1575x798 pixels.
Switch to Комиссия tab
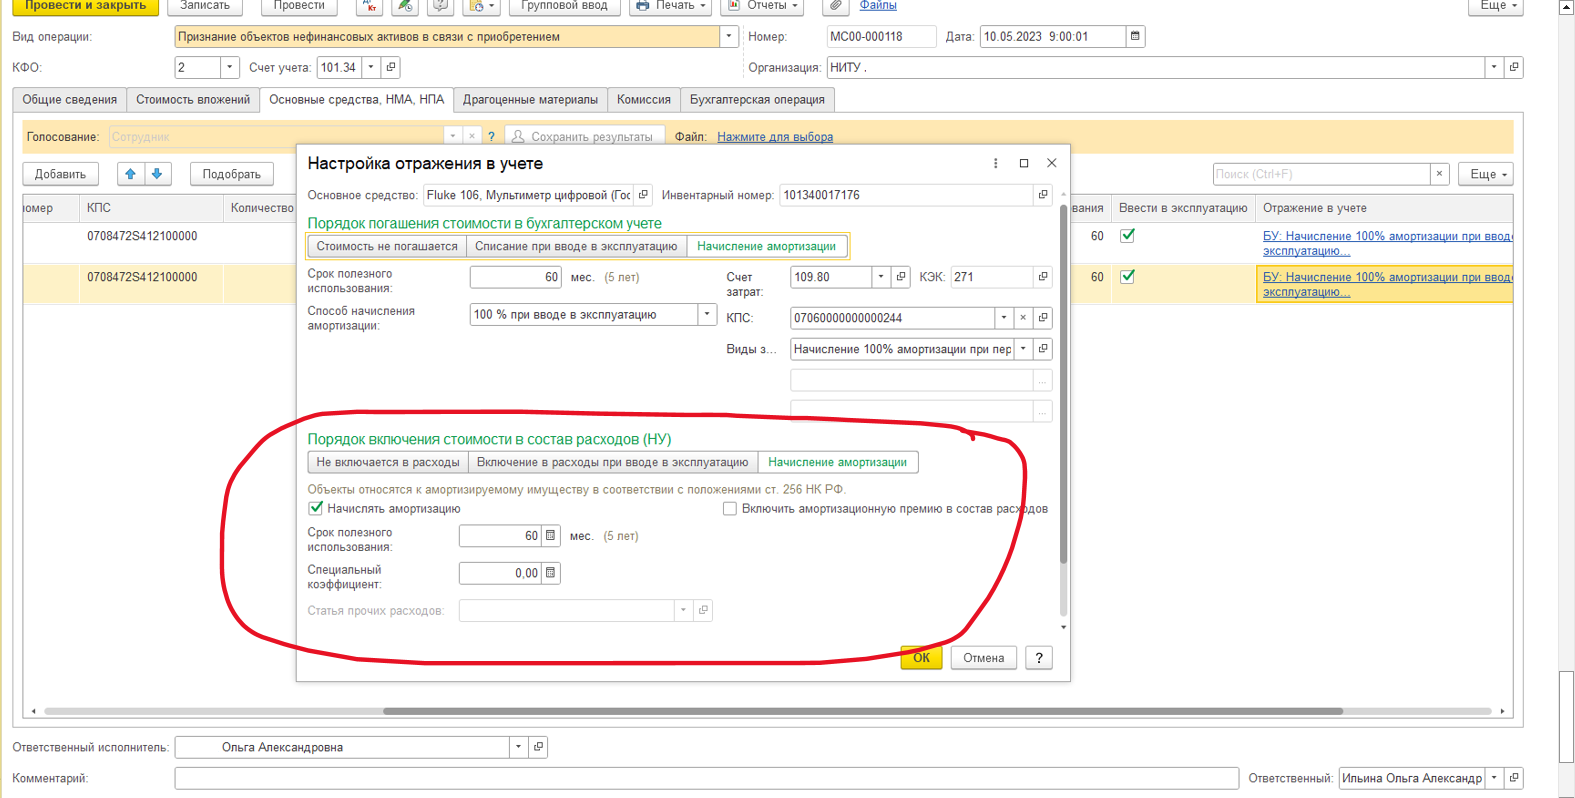click(644, 100)
